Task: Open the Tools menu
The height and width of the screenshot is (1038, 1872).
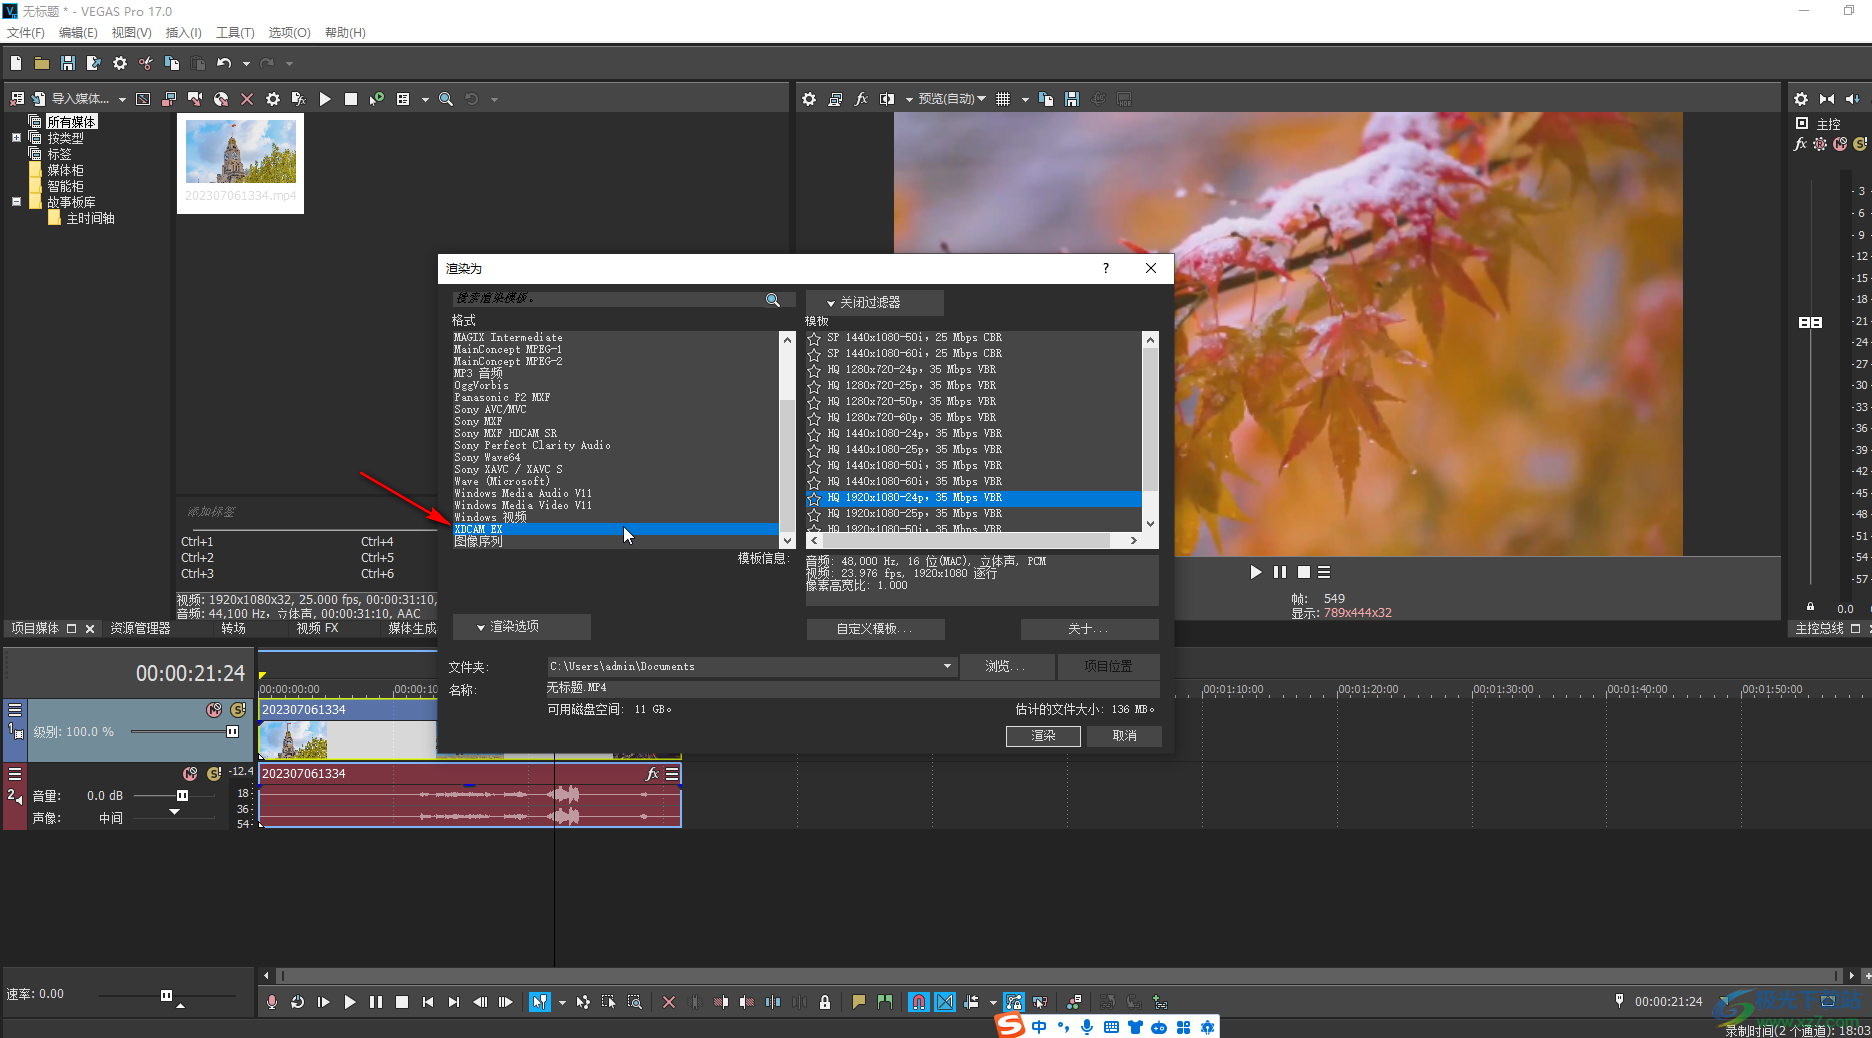Action: [x=235, y=33]
